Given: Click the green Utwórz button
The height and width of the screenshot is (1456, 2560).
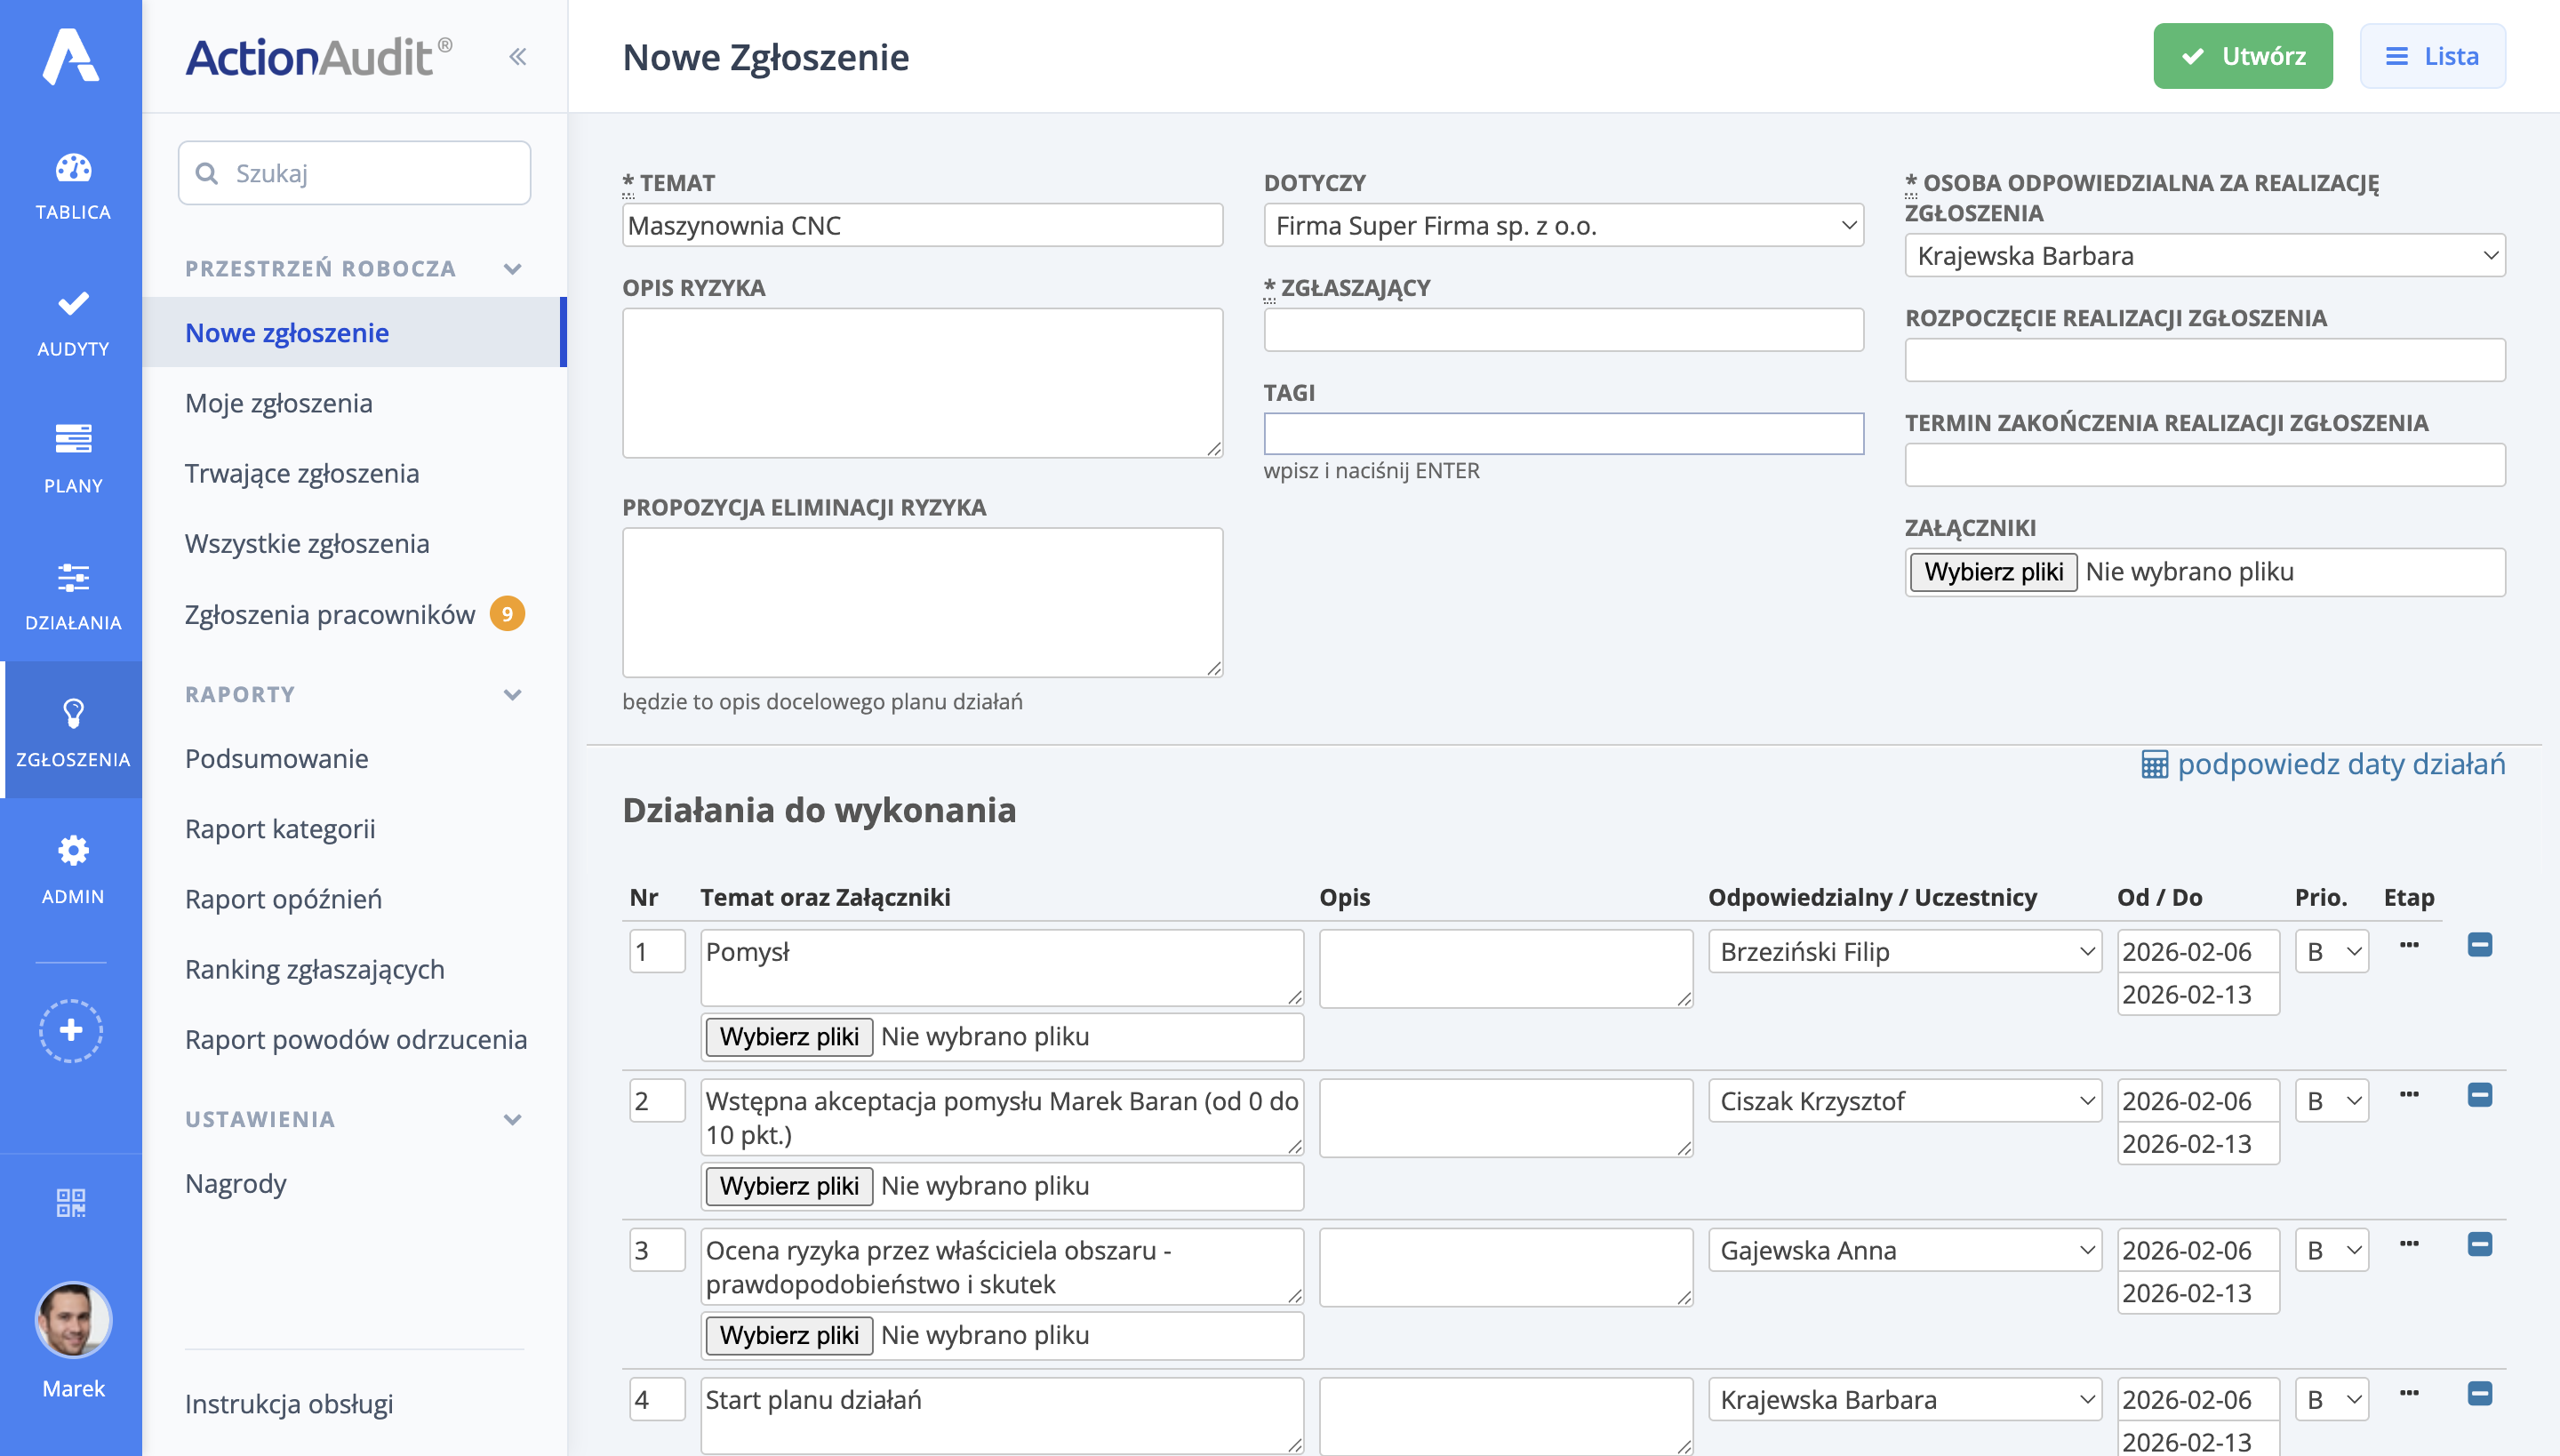Looking at the screenshot, I should (2242, 56).
